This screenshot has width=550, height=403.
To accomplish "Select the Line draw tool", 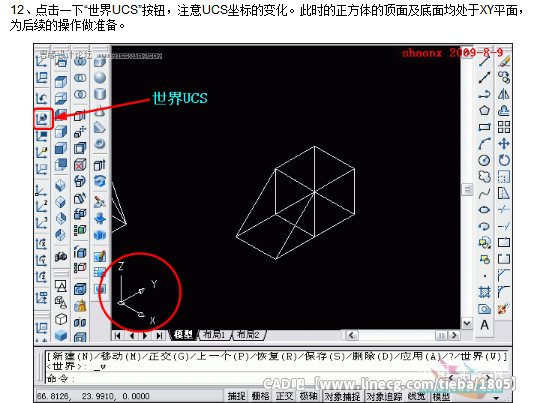I will (x=484, y=61).
